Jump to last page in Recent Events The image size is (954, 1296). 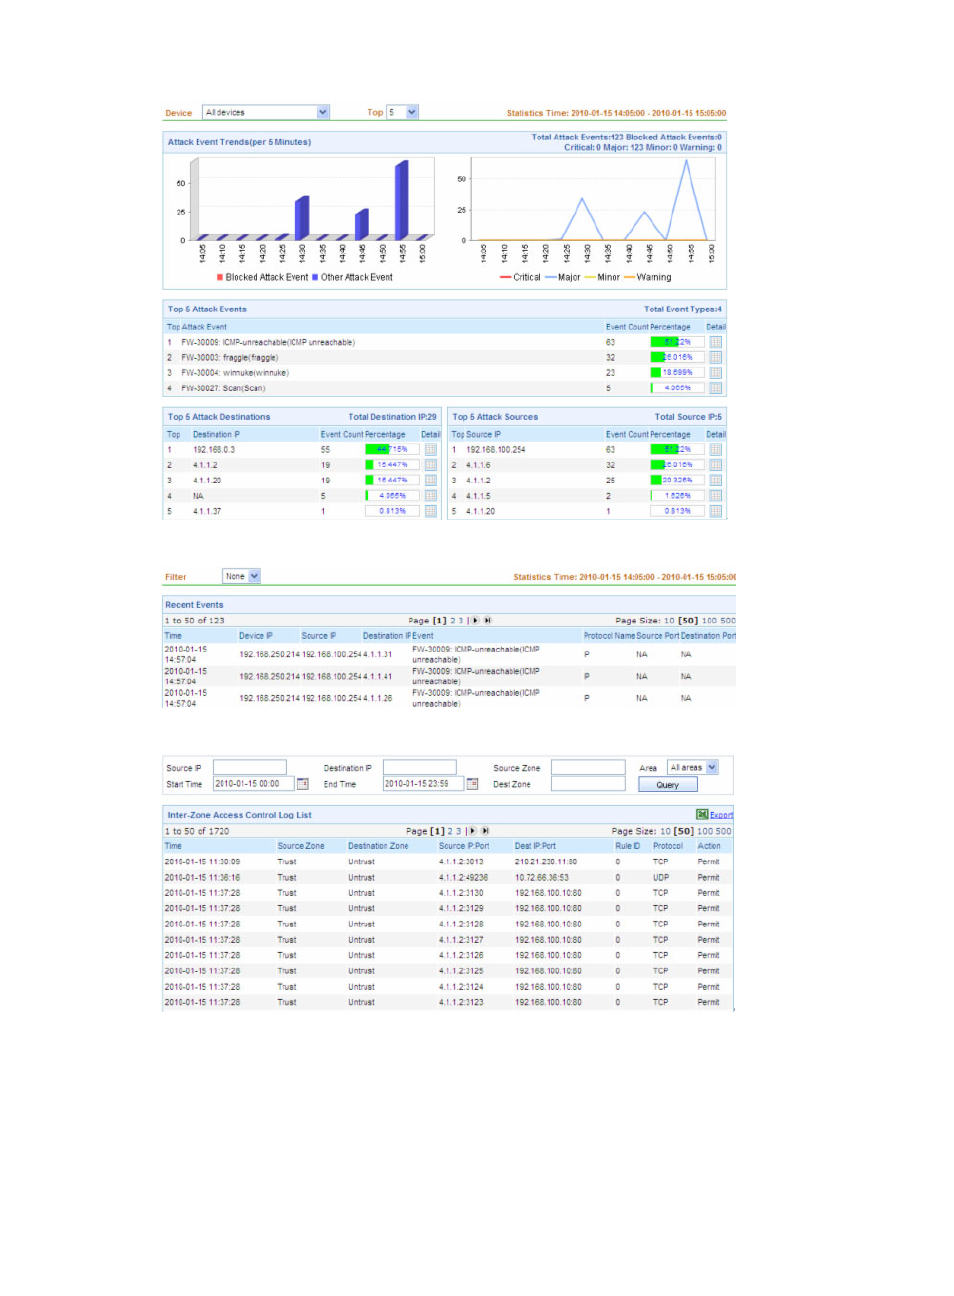coord(487,620)
